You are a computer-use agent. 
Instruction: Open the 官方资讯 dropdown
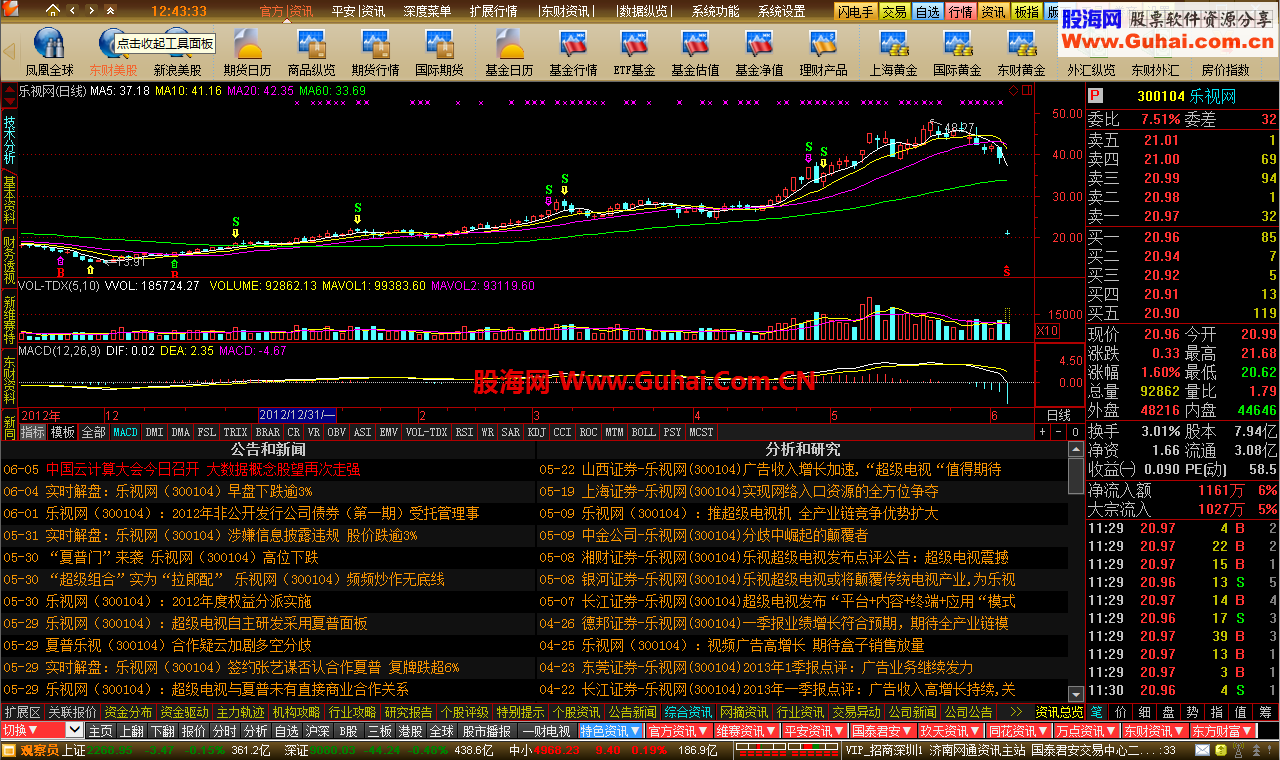(x=679, y=731)
